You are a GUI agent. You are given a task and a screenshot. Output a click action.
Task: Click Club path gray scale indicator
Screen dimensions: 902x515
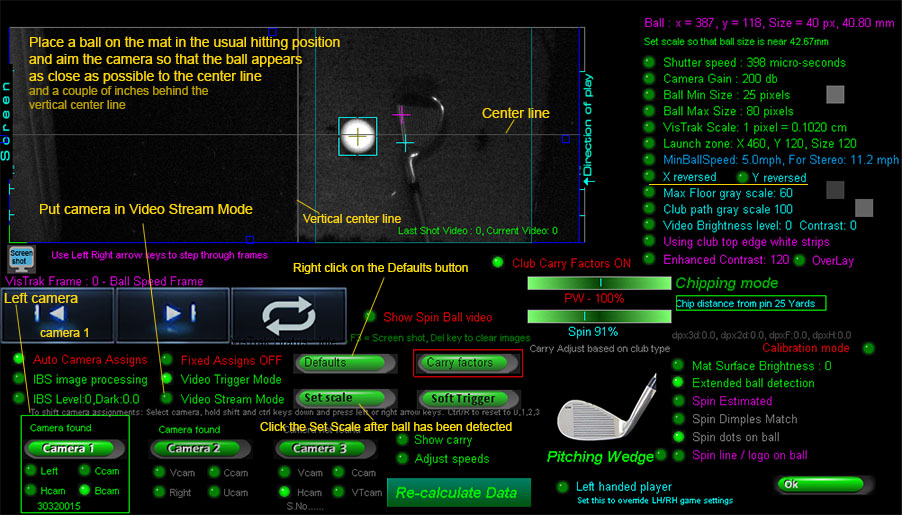(649, 208)
